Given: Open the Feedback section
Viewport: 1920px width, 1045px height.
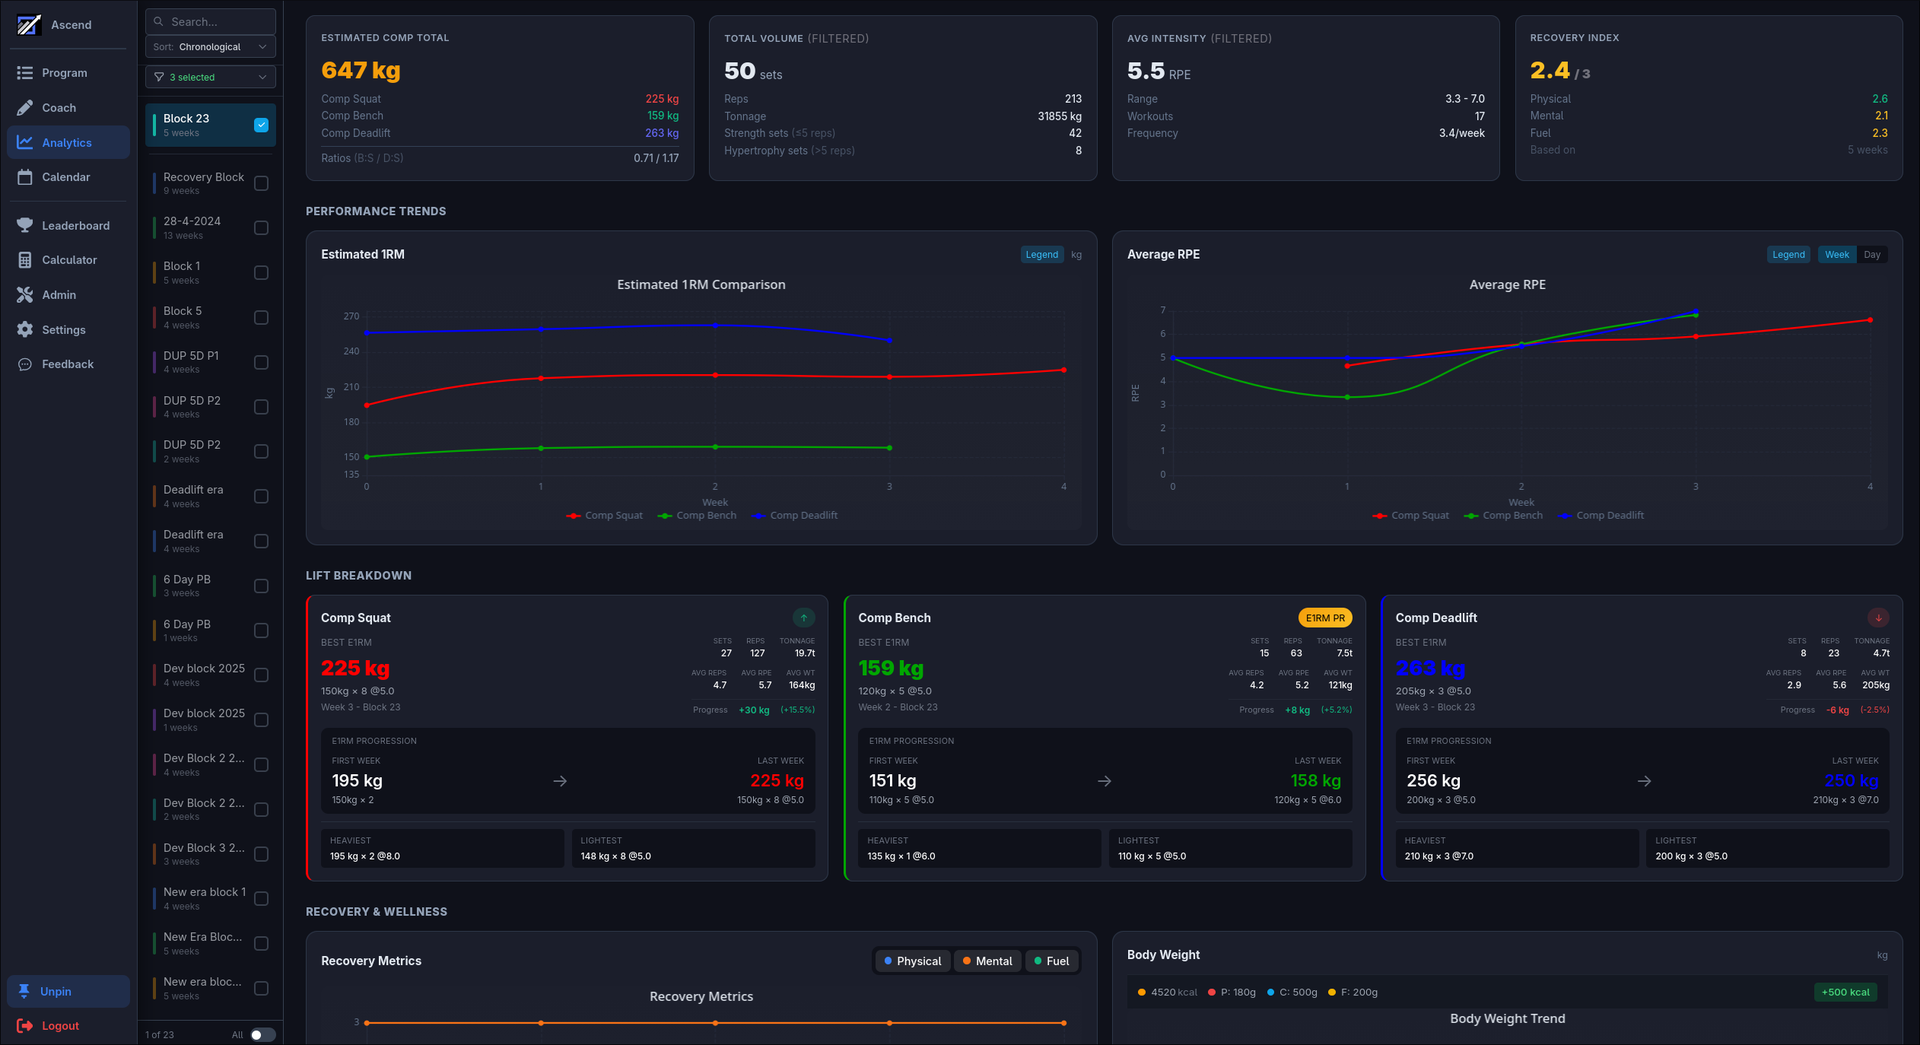Looking at the screenshot, I should tap(68, 363).
